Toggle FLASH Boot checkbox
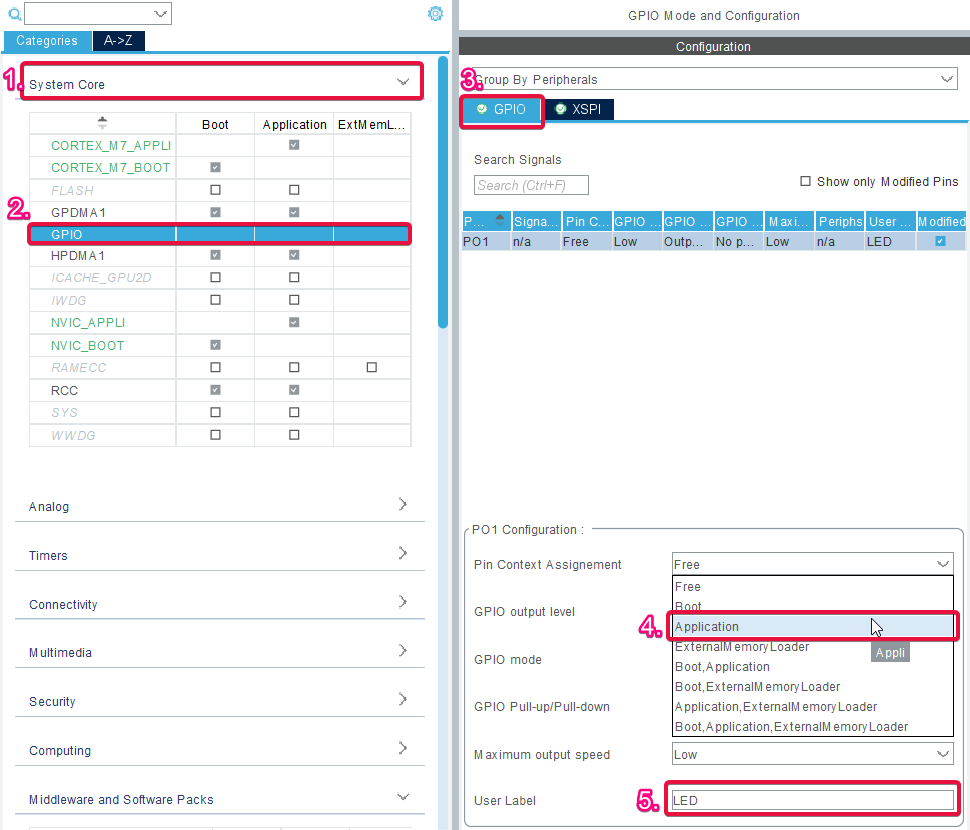The width and height of the screenshot is (970, 830). [x=215, y=190]
